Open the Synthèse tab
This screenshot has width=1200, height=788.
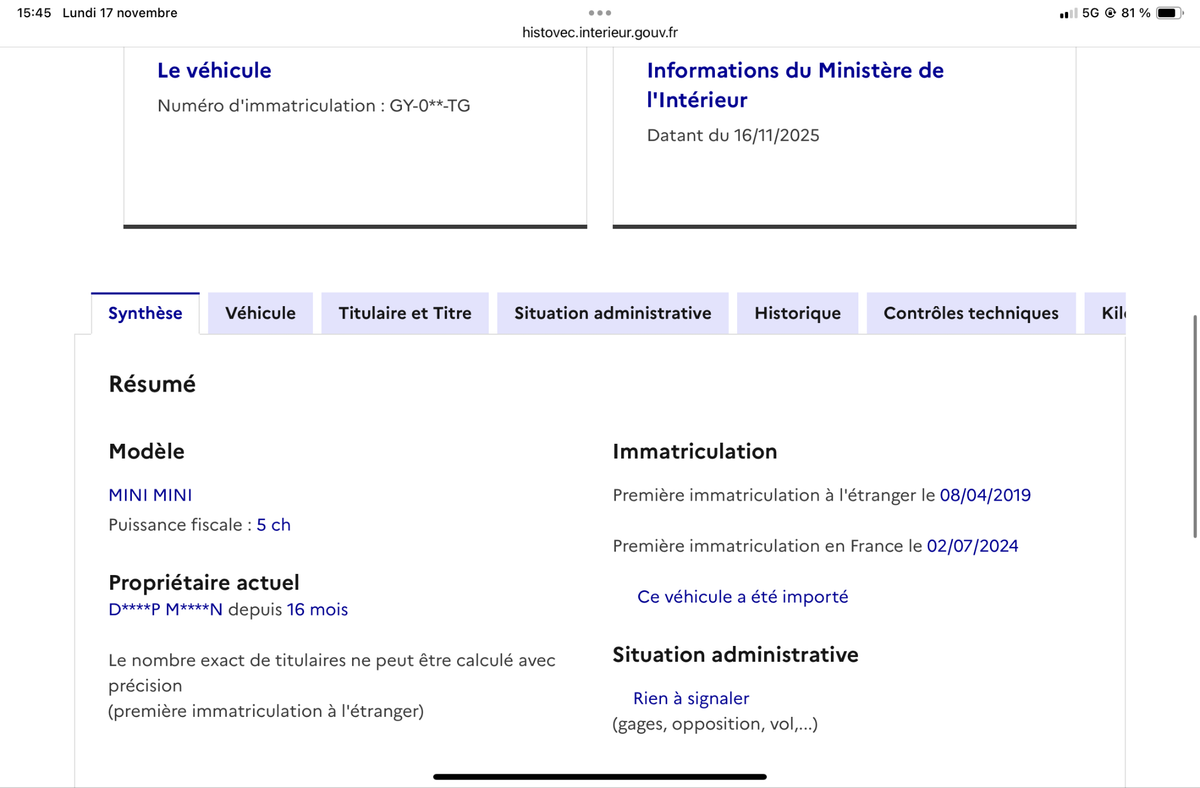click(x=145, y=313)
